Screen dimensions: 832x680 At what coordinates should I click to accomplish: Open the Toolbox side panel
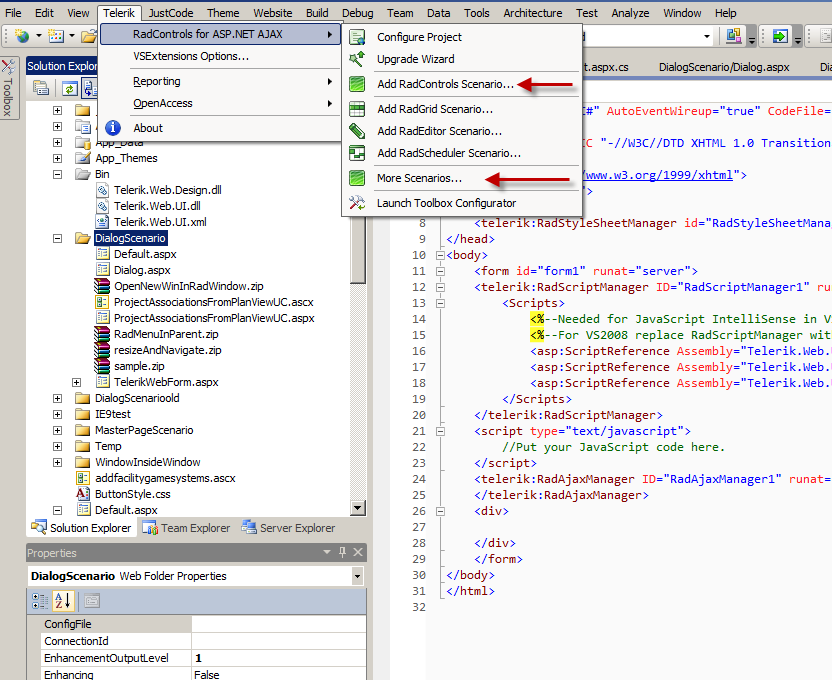coord(8,90)
